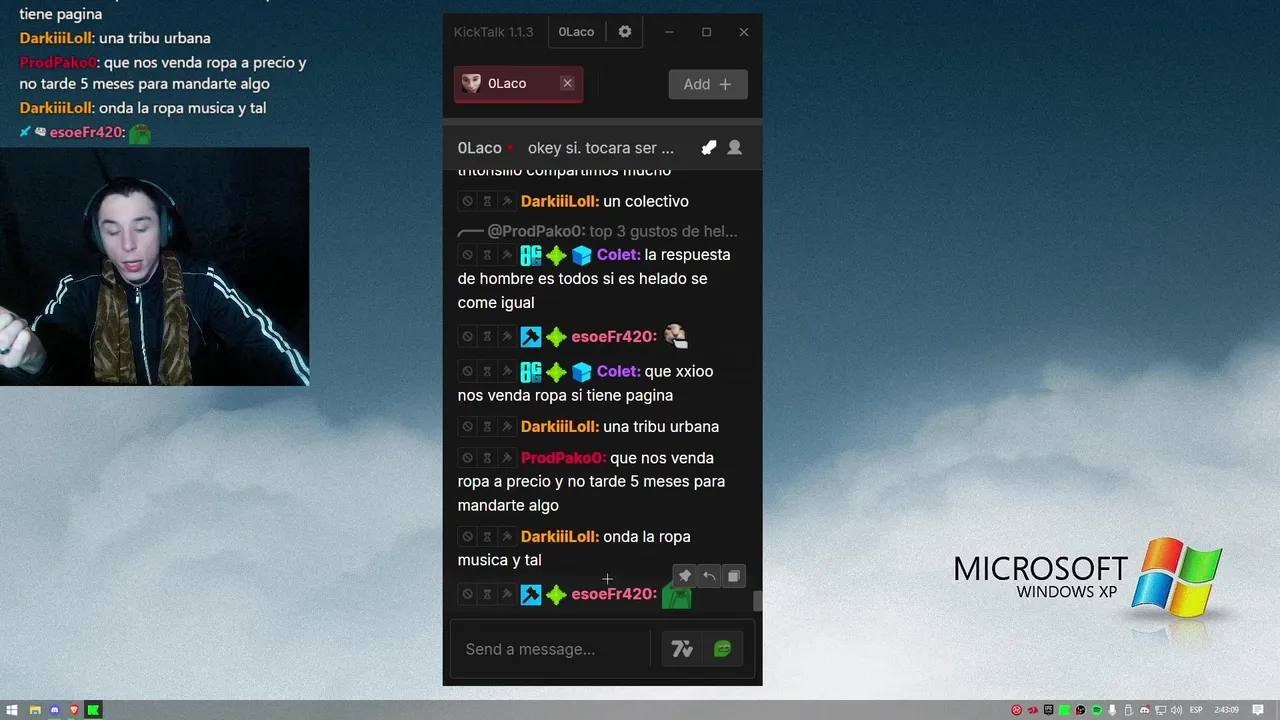Open Brave browser from the taskbar
Screen dimensions: 1280x720
pyautogui.click(x=73, y=710)
